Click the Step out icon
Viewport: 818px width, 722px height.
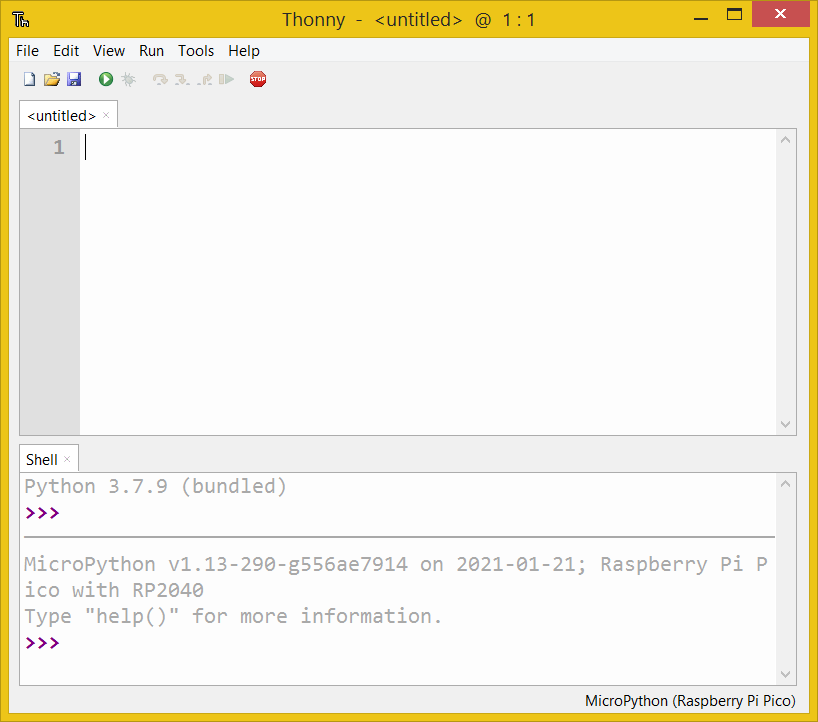point(204,79)
